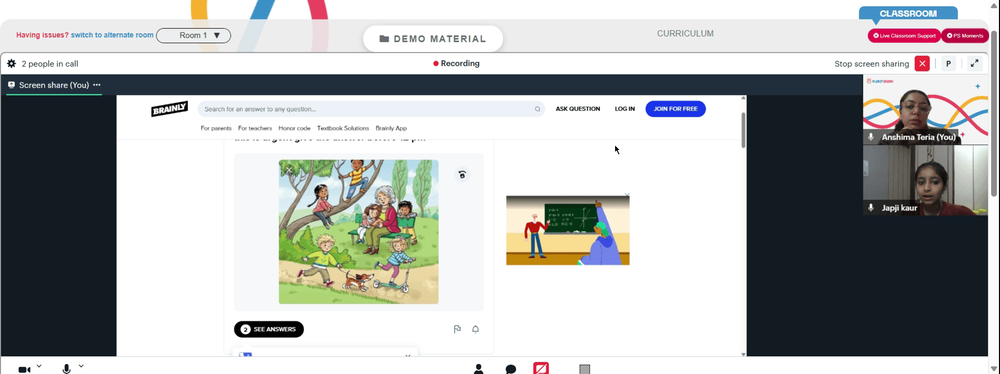Click the Brainly logo
Viewport: 1000px width, 374px height.
(x=170, y=109)
